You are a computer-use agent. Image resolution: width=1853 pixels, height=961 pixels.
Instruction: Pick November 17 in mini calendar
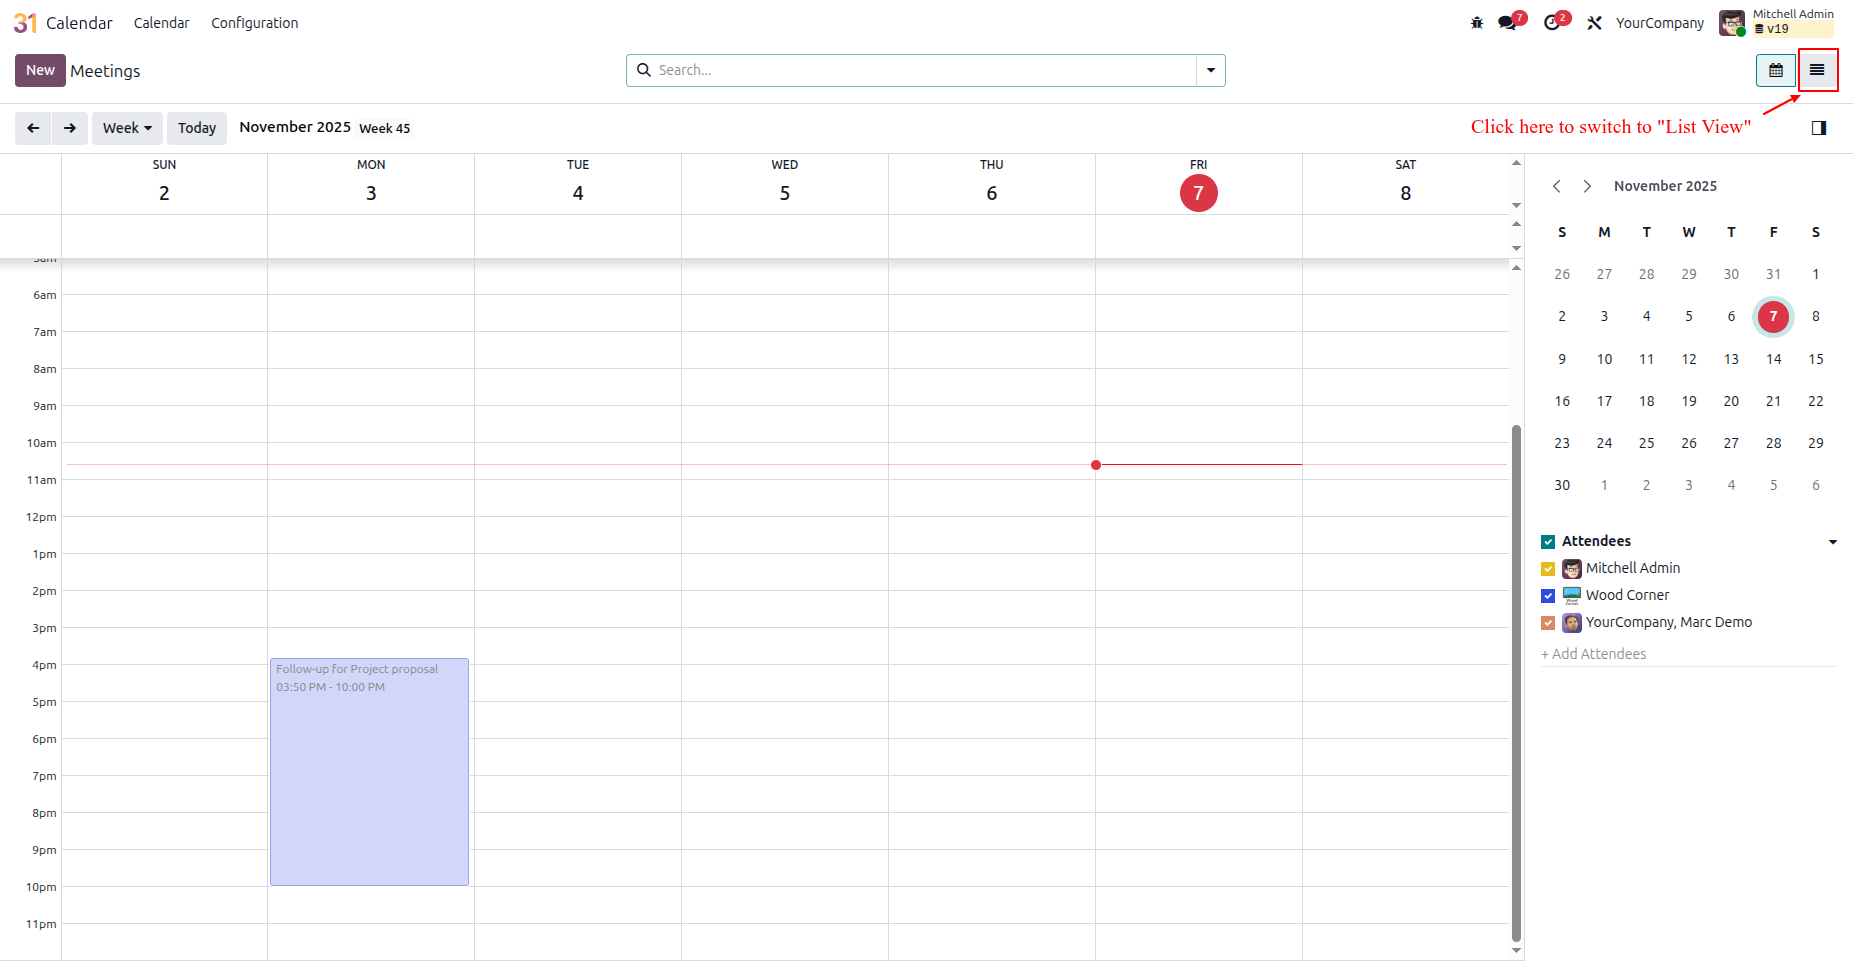[1604, 401]
